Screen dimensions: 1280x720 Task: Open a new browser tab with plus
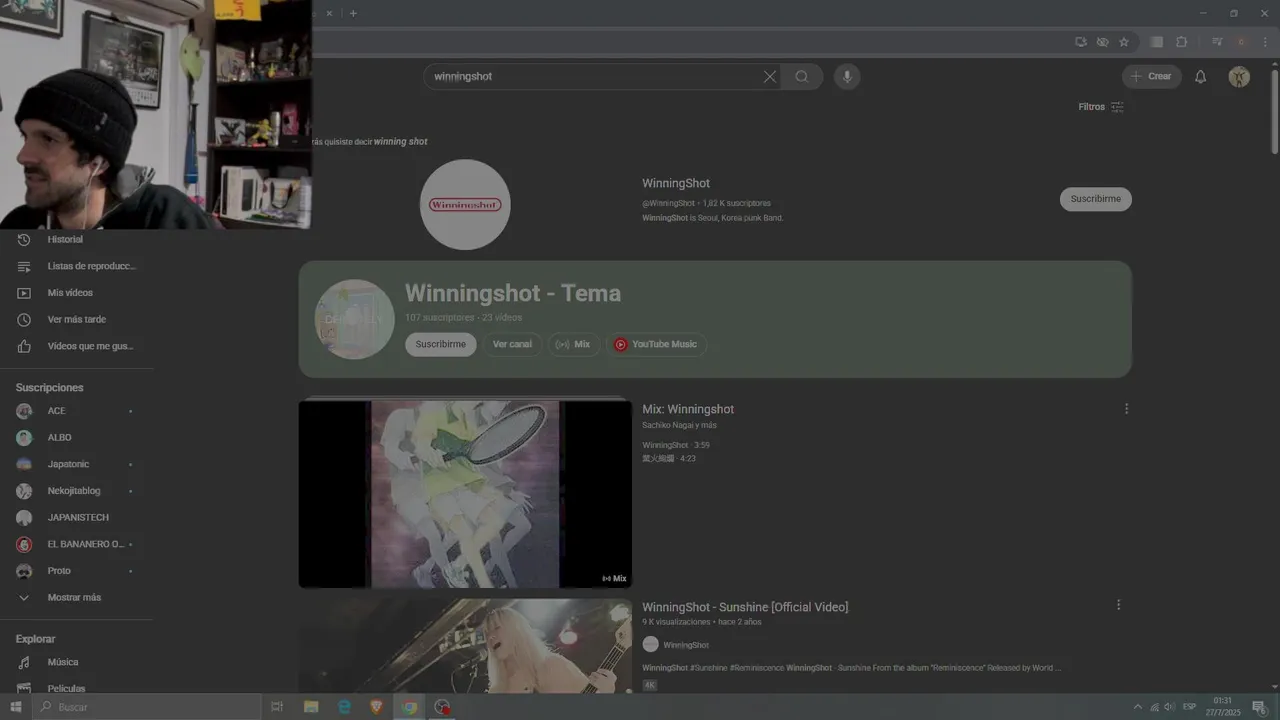353,13
